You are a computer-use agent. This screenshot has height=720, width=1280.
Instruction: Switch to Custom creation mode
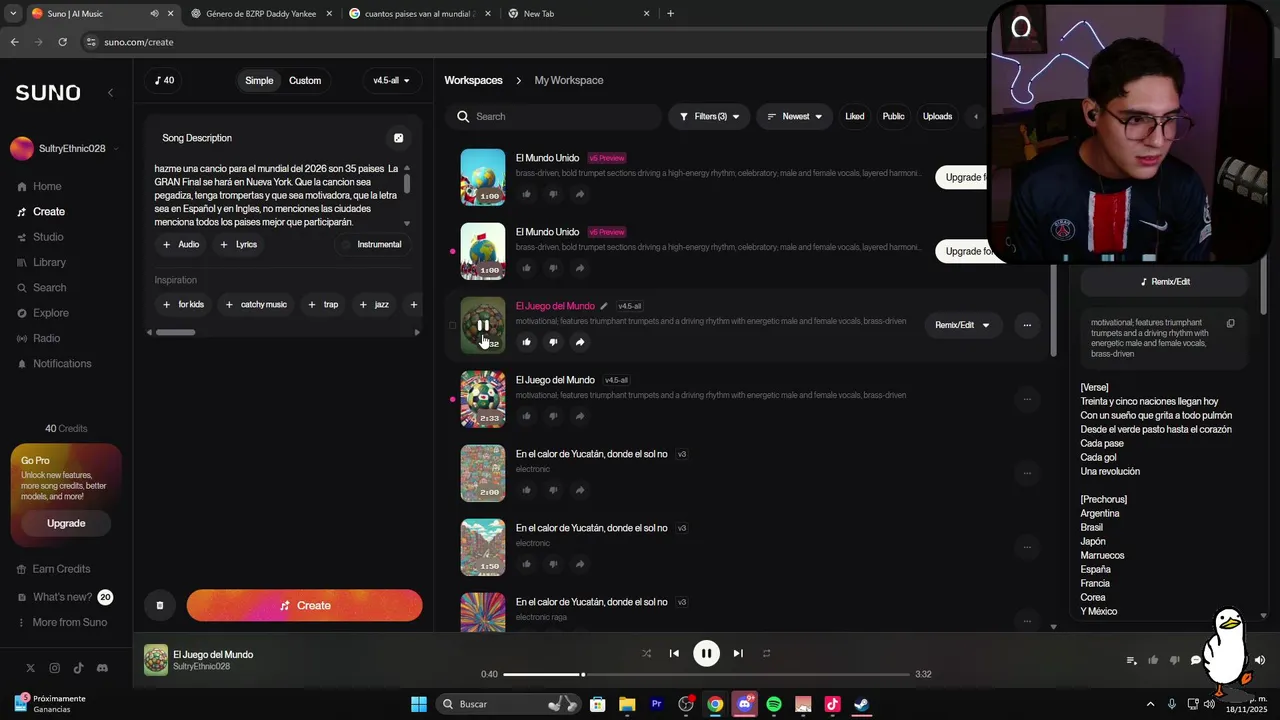pyautogui.click(x=305, y=81)
